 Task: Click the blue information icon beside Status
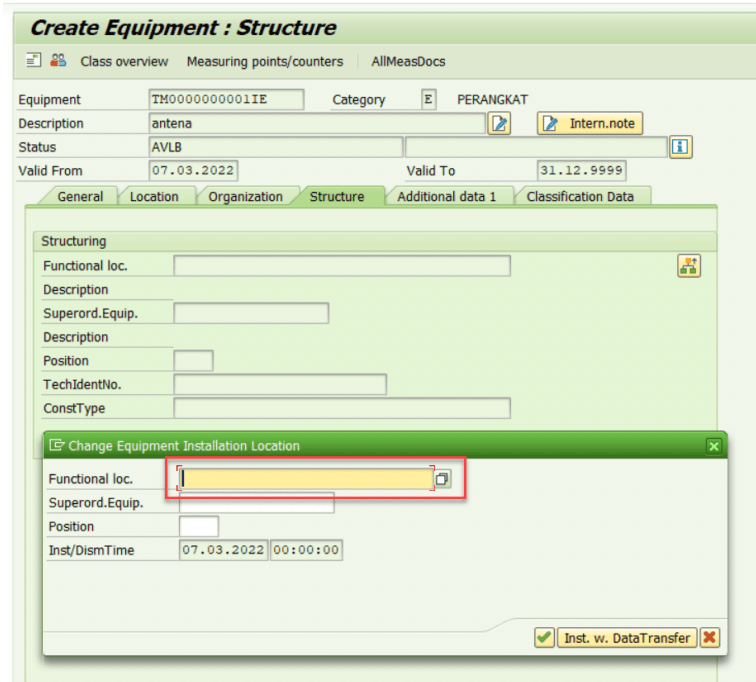pos(680,147)
